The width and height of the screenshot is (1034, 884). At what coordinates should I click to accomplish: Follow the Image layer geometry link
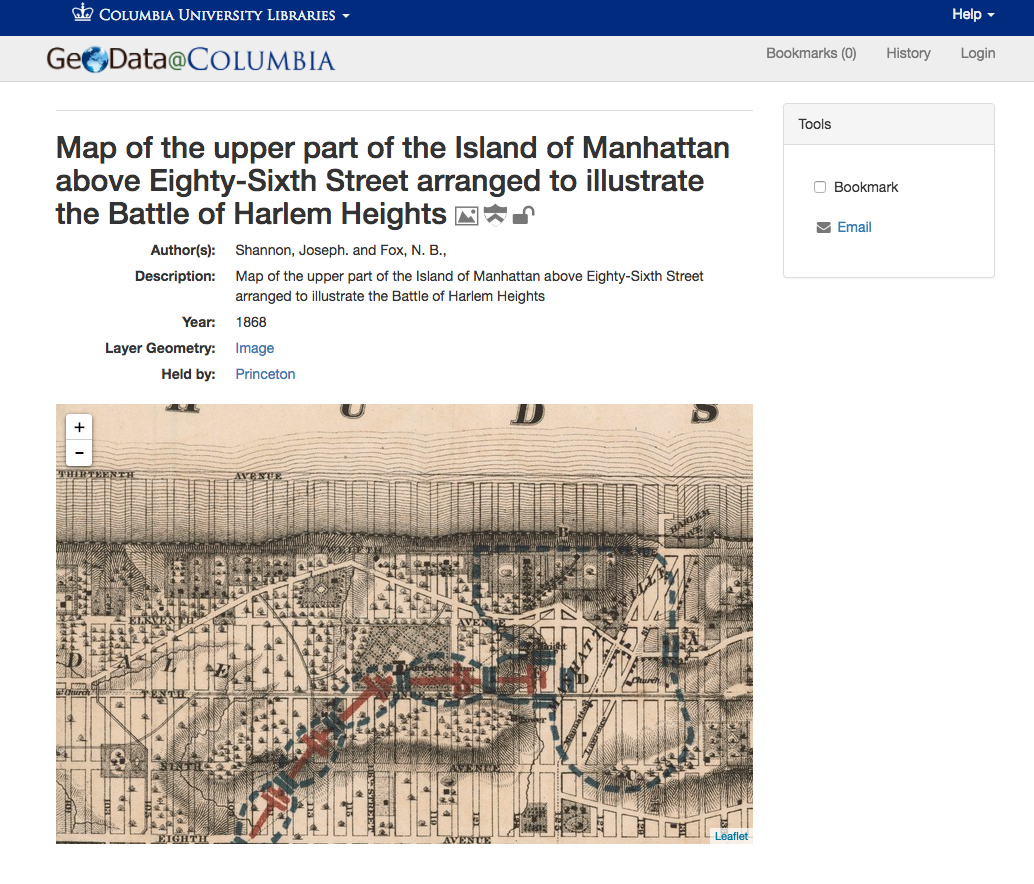pyautogui.click(x=255, y=348)
